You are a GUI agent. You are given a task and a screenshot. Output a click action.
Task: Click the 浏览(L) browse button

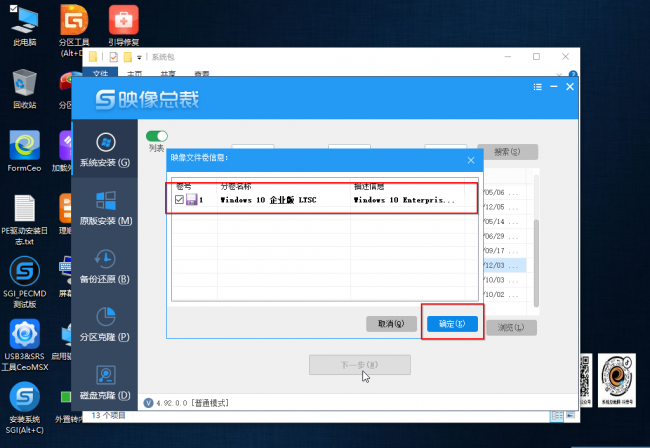pos(511,327)
